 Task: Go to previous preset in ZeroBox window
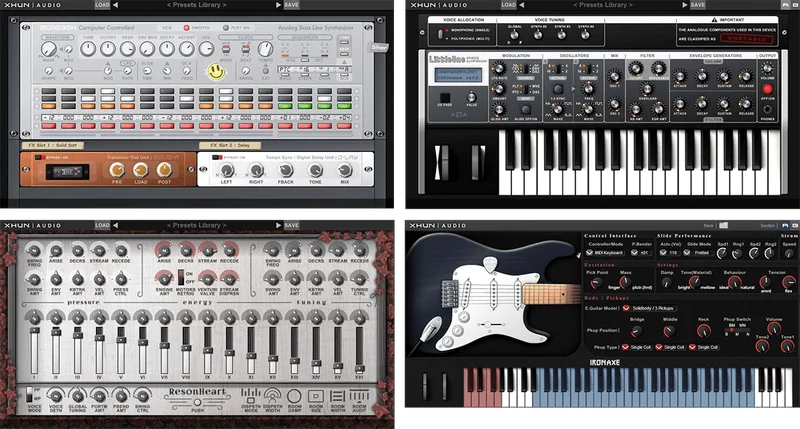[x=115, y=5]
